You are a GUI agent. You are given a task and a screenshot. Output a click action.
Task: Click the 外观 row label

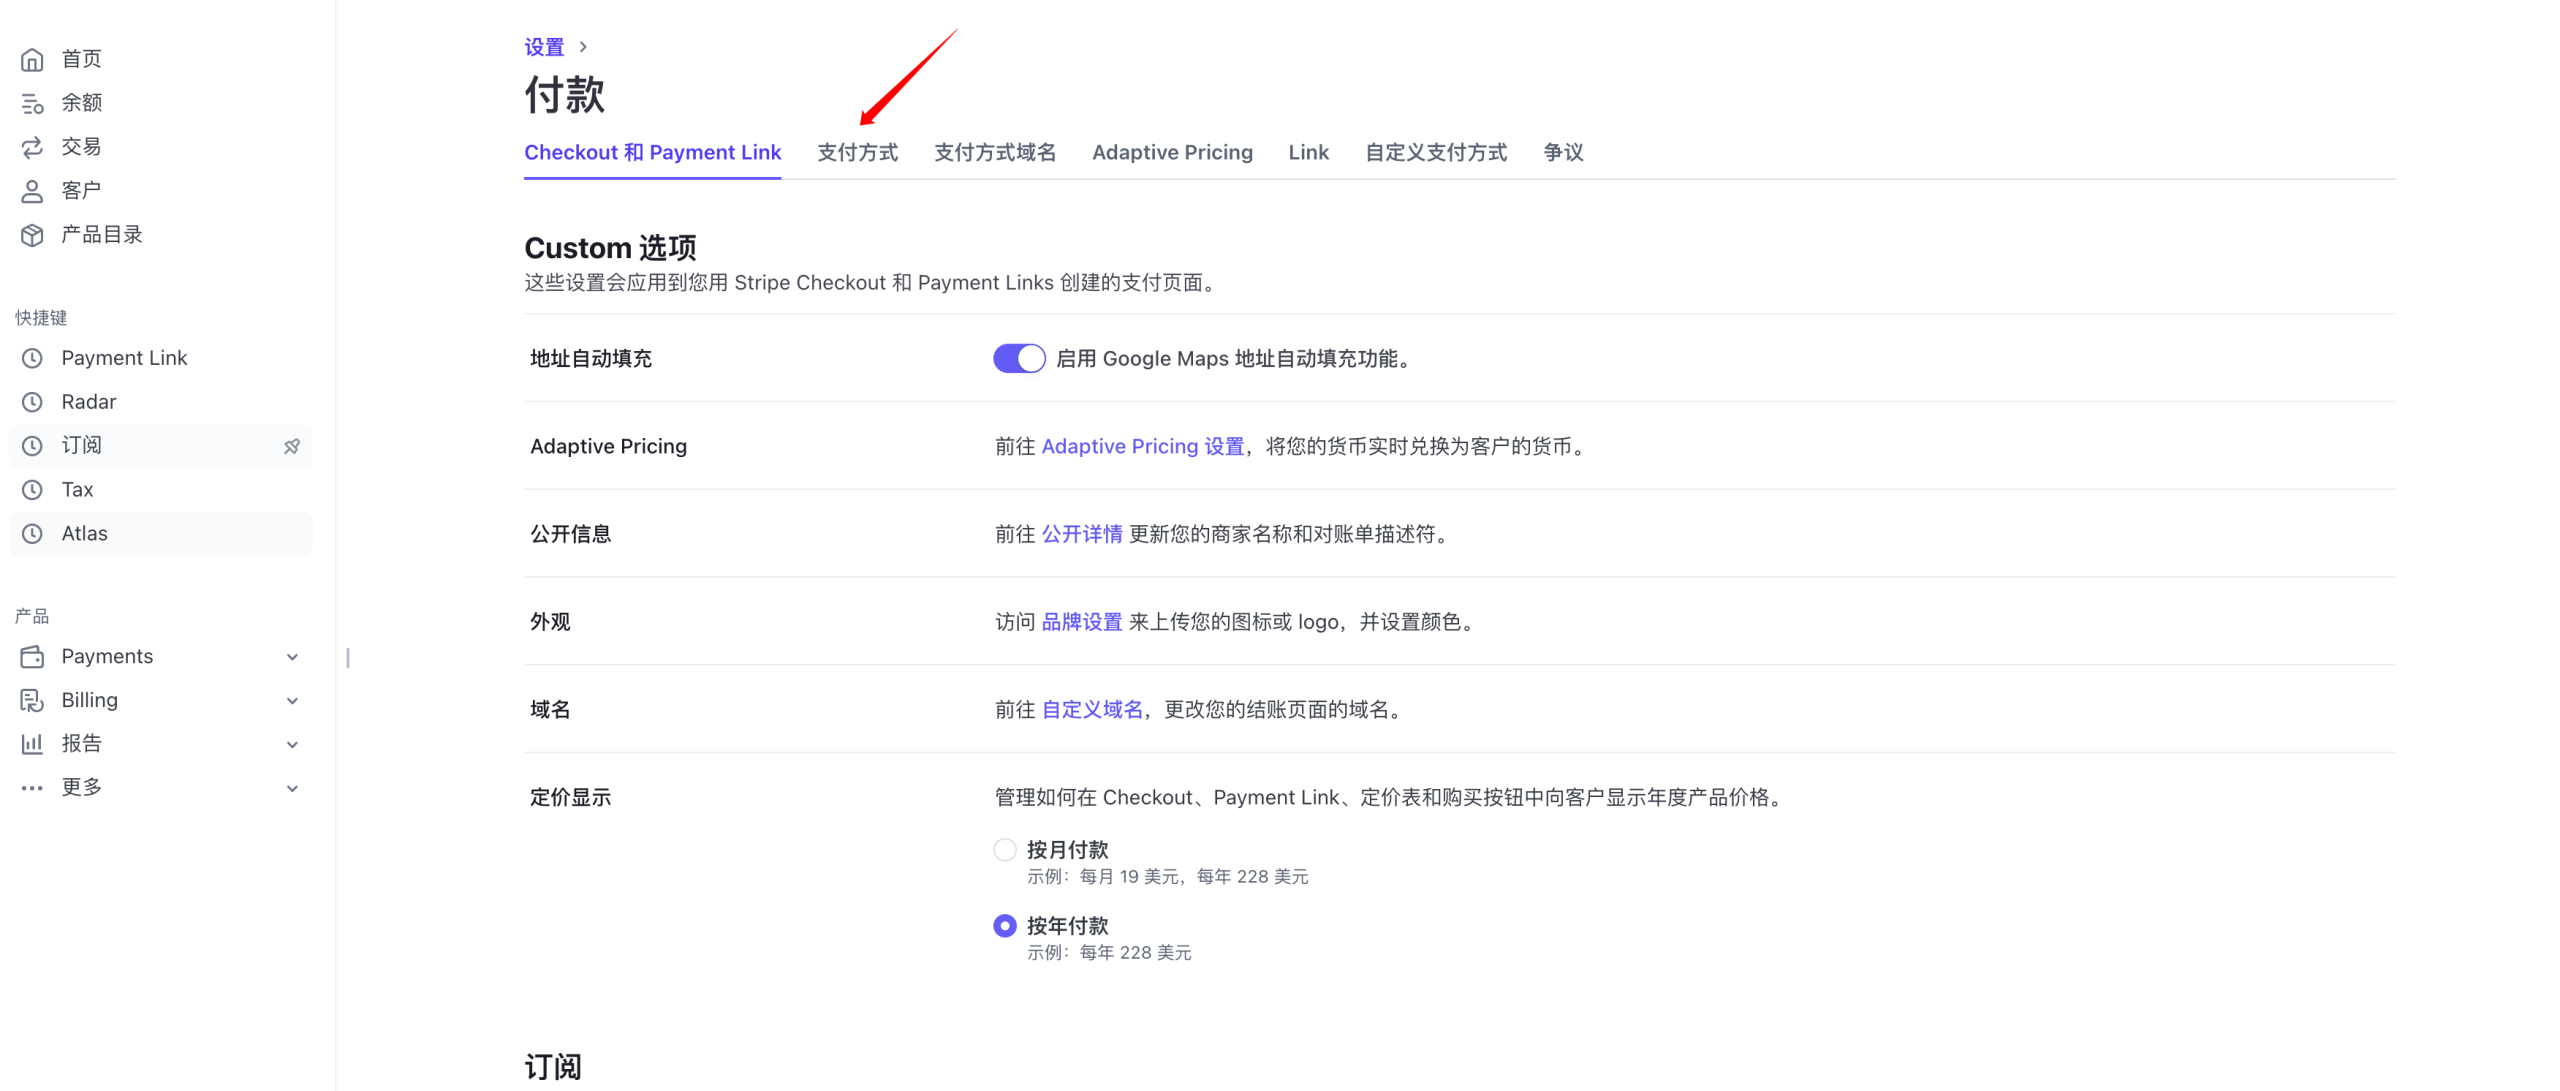550,622
